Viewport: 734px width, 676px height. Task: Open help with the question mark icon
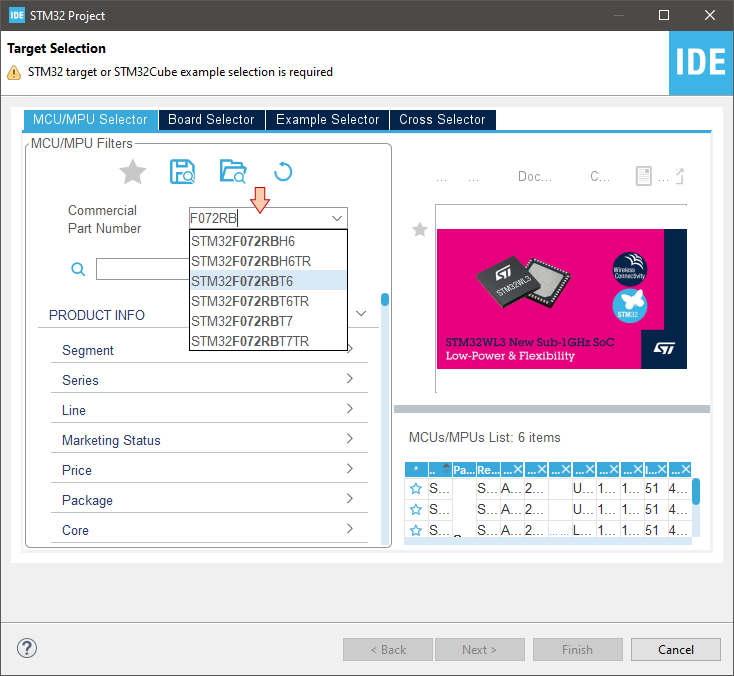coord(27,648)
